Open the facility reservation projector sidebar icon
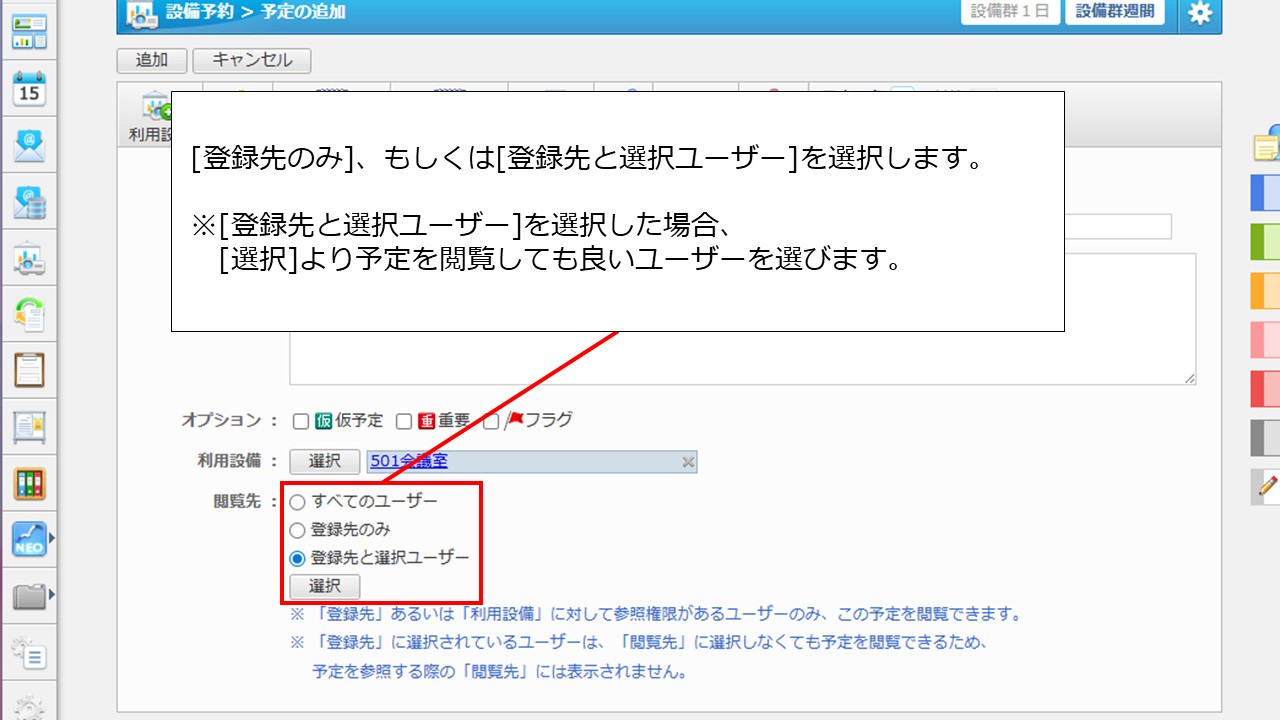The image size is (1280, 720). coord(29,259)
